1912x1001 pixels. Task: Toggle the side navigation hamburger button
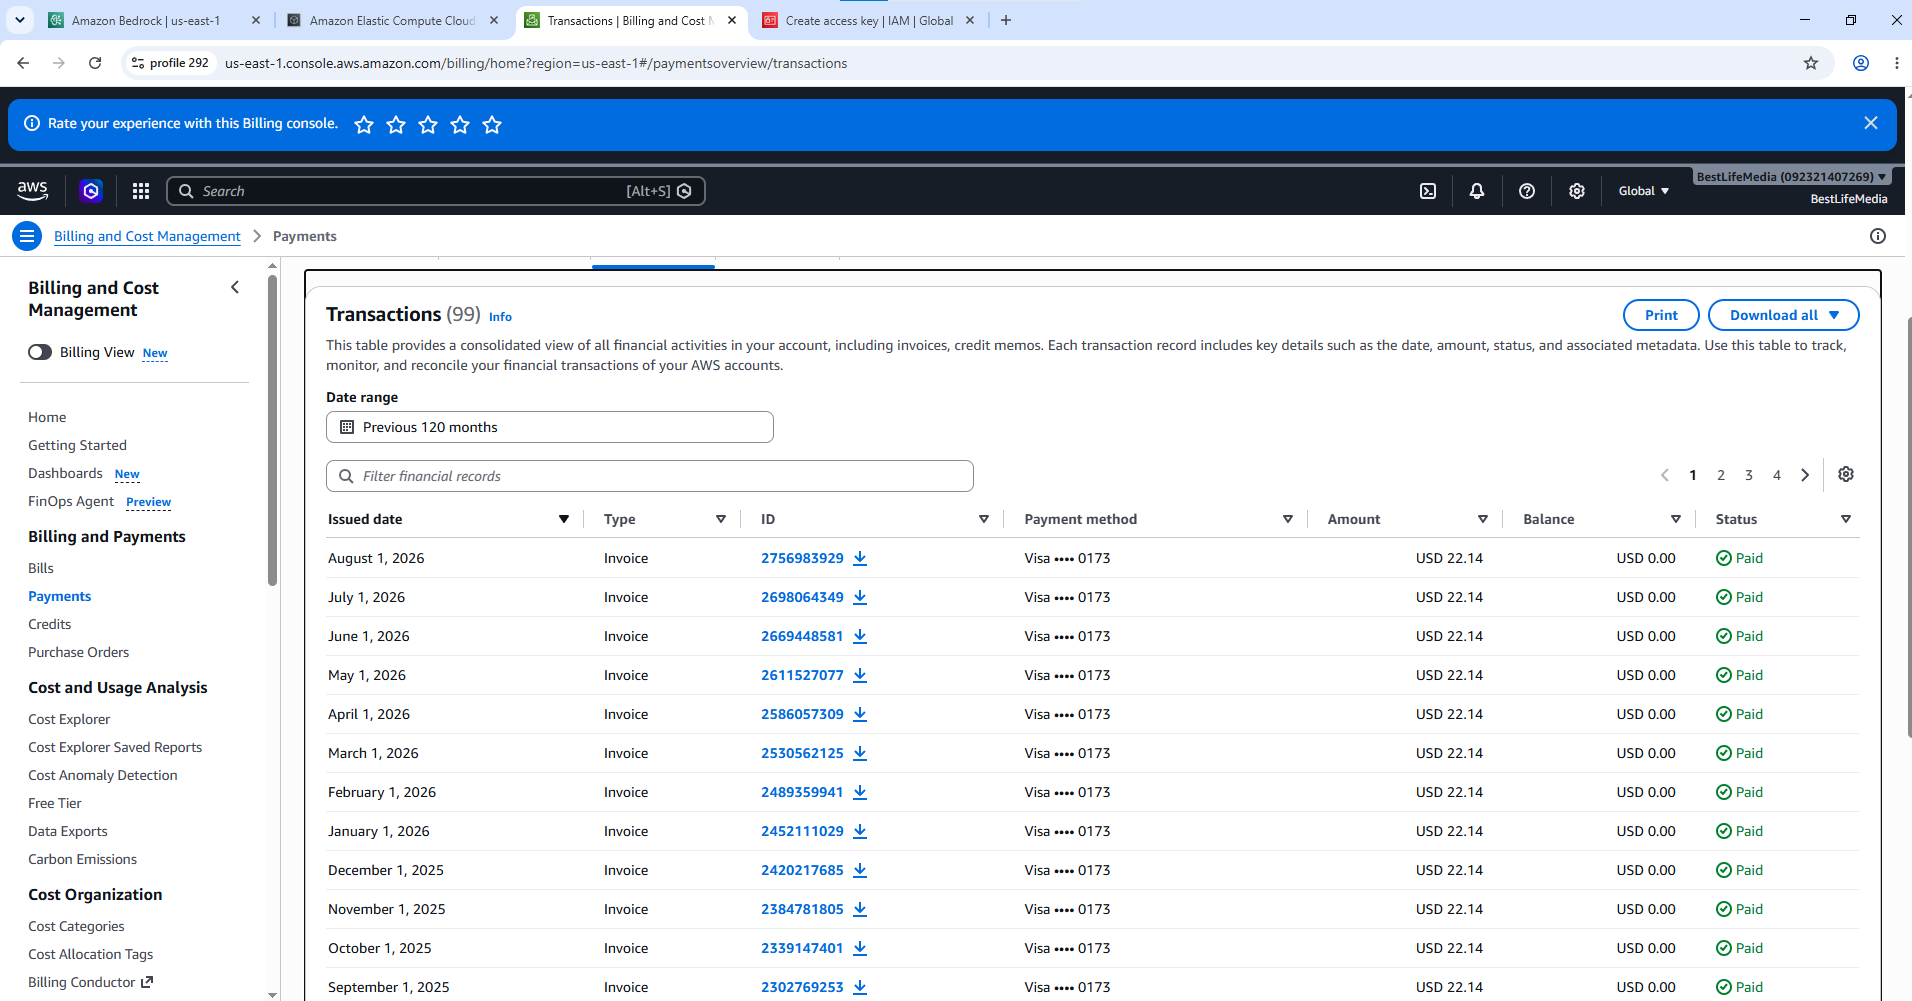(27, 236)
